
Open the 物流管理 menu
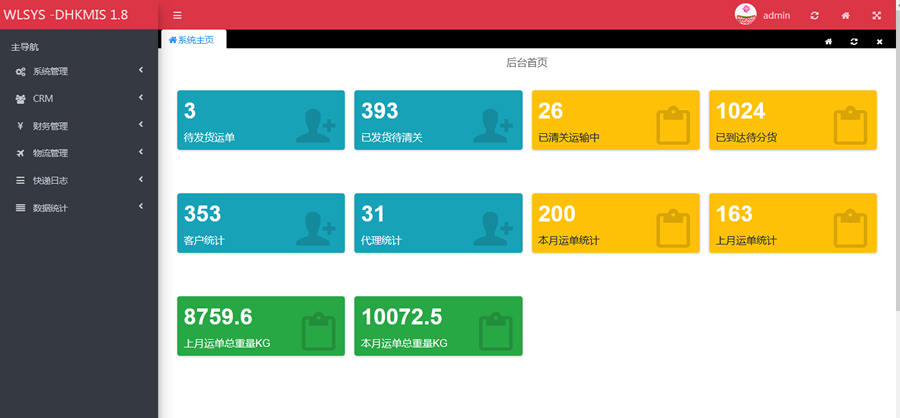(79, 153)
